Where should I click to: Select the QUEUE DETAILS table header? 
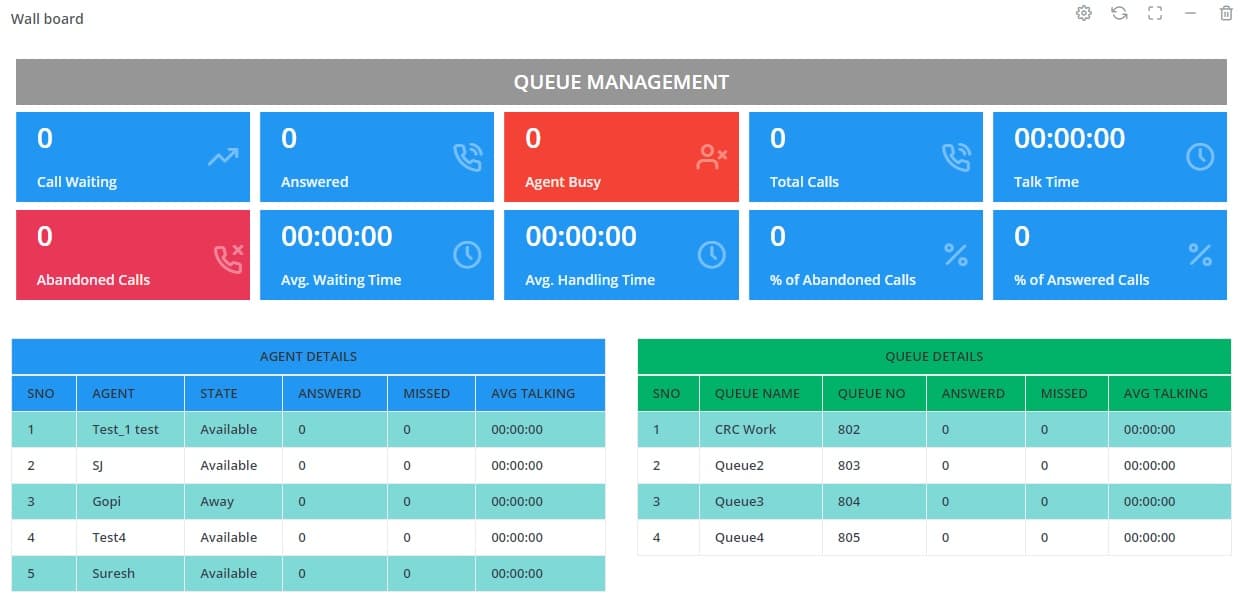pyautogui.click(x=933, y=356)
